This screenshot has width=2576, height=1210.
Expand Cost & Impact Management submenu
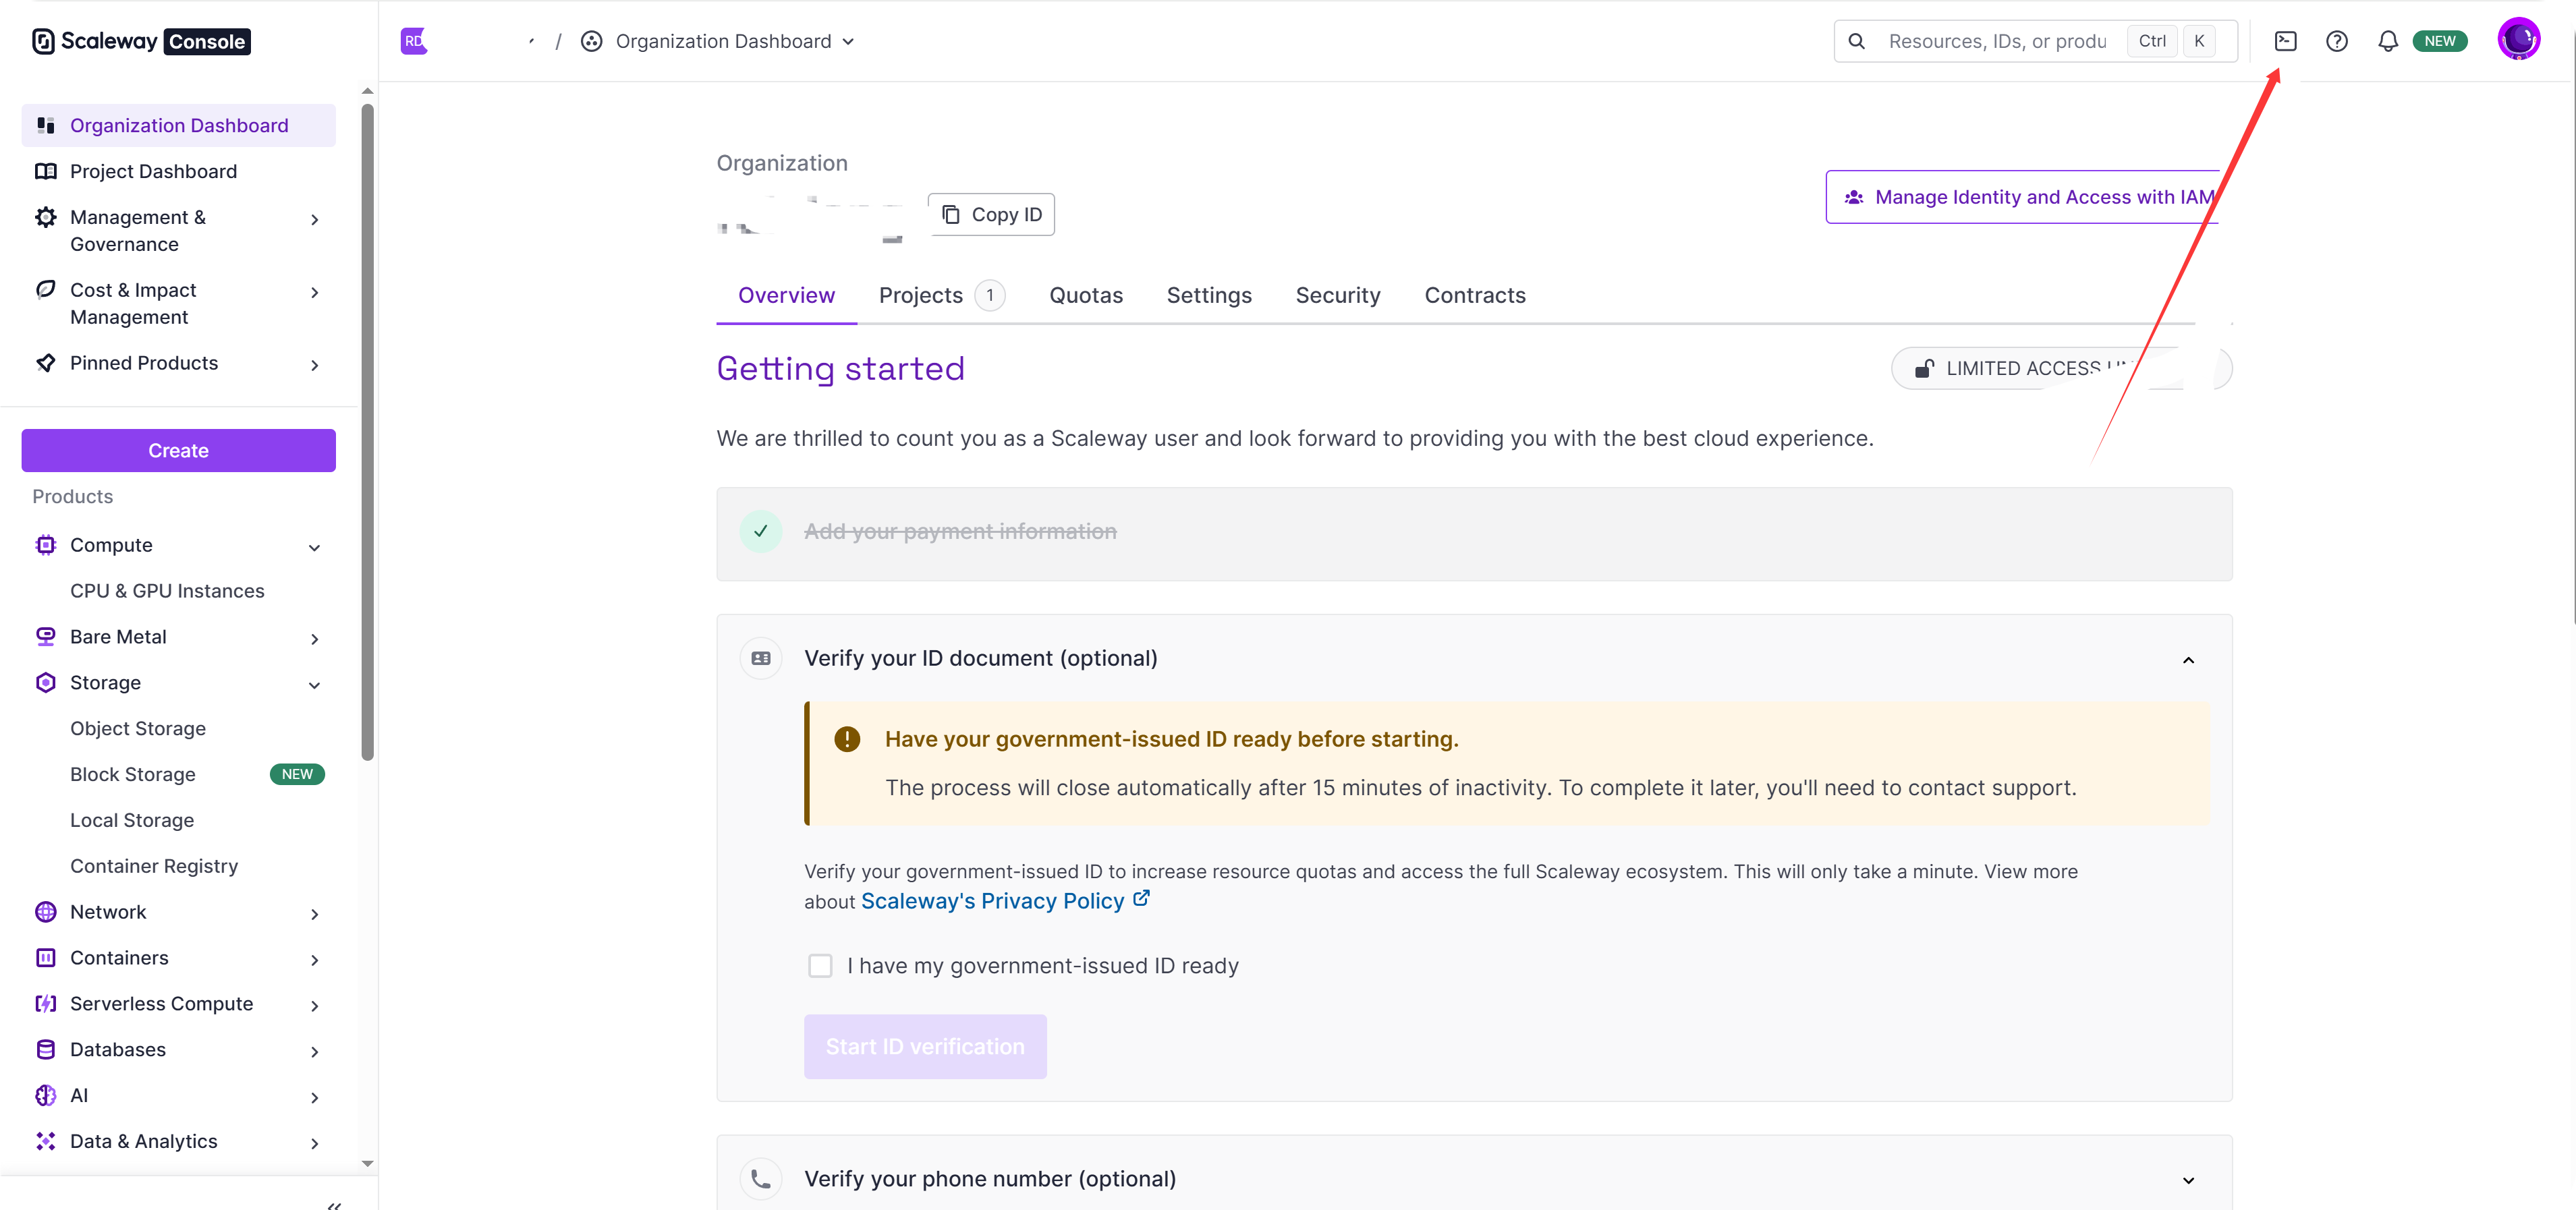(315, 292)
